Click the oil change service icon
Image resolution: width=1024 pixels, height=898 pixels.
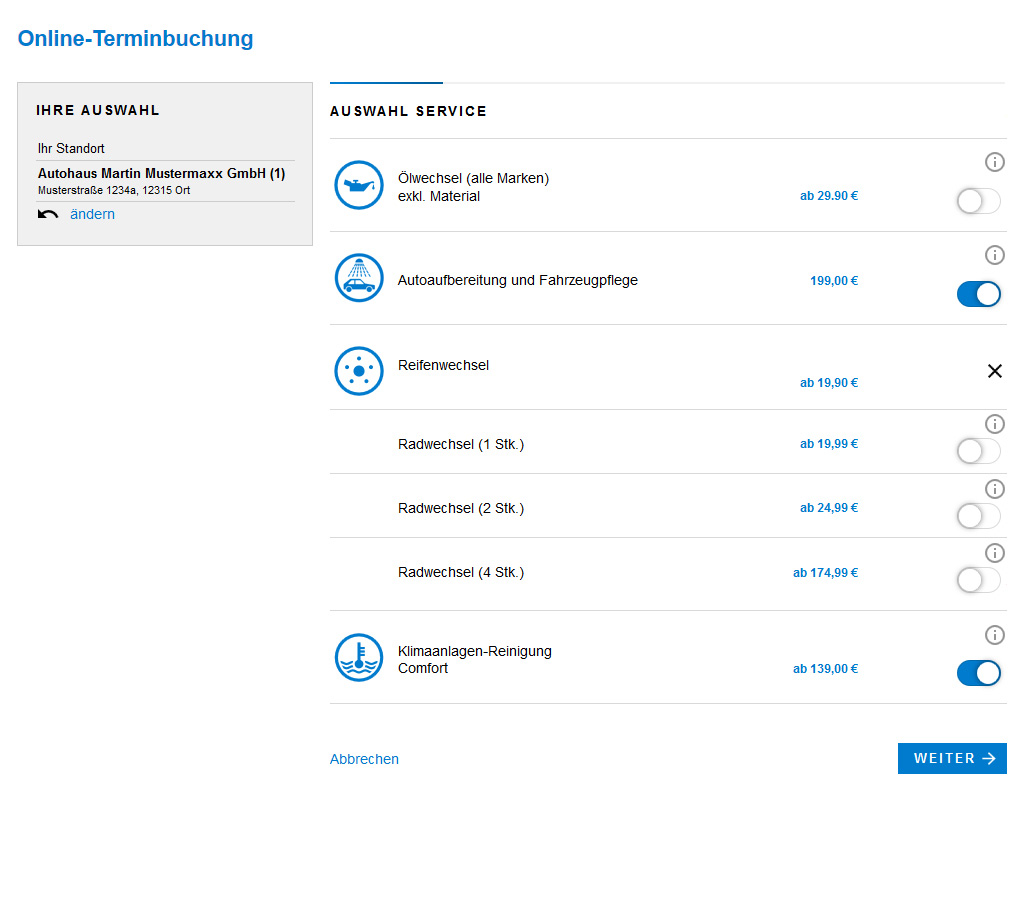click(x=359, y=186)
